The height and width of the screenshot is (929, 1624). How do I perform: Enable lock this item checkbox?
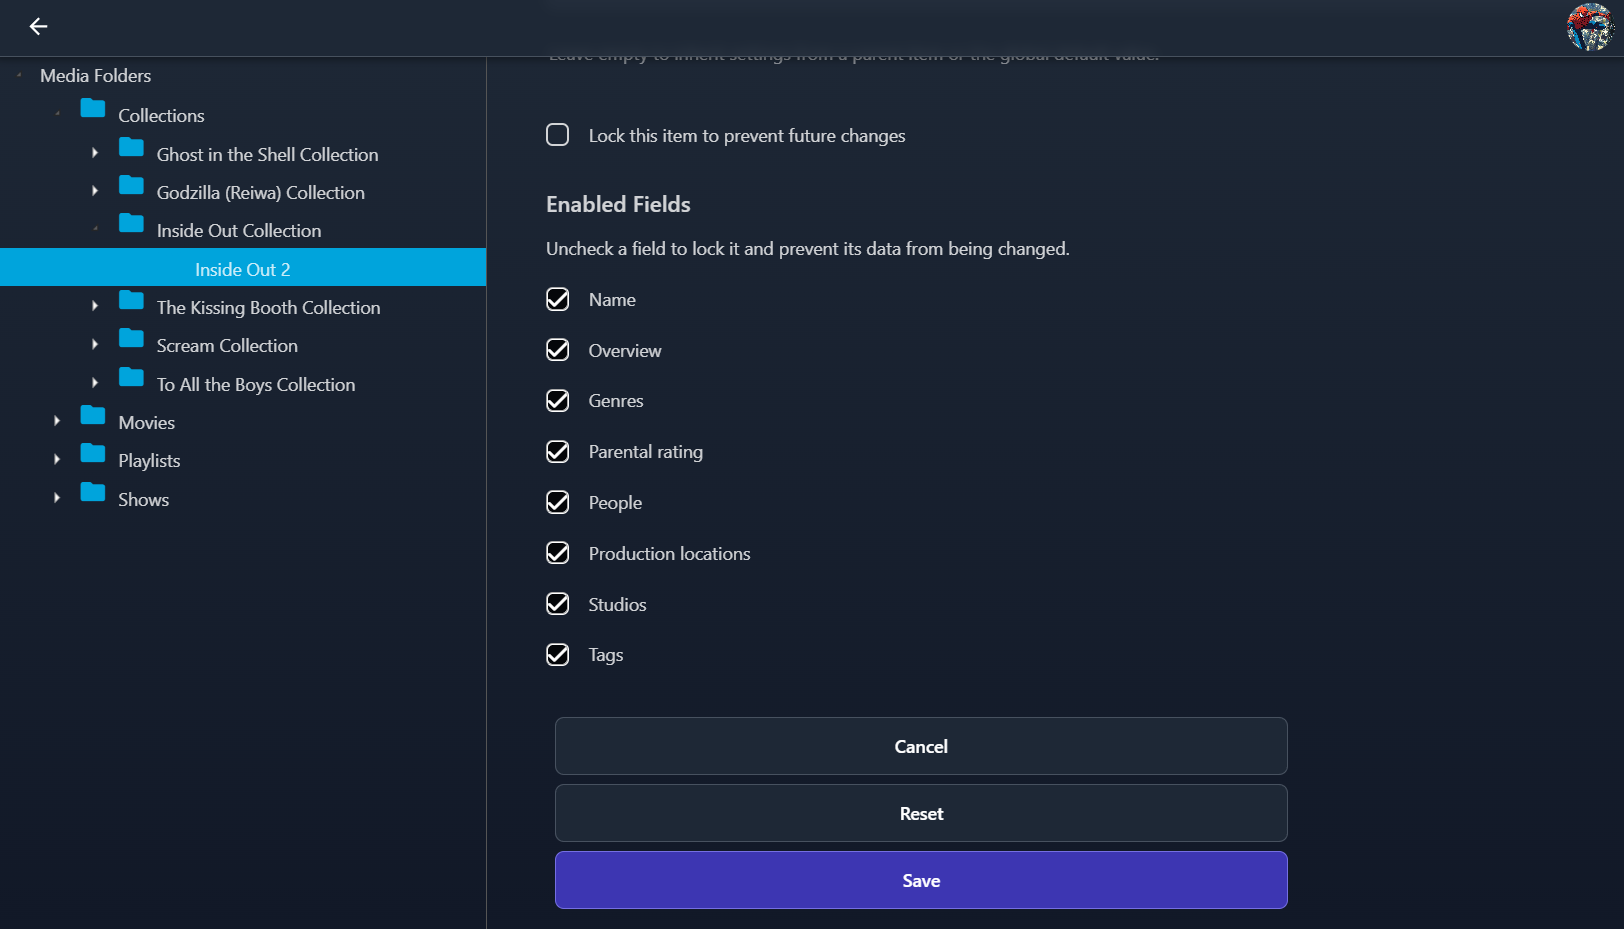(x=558, y=135)
